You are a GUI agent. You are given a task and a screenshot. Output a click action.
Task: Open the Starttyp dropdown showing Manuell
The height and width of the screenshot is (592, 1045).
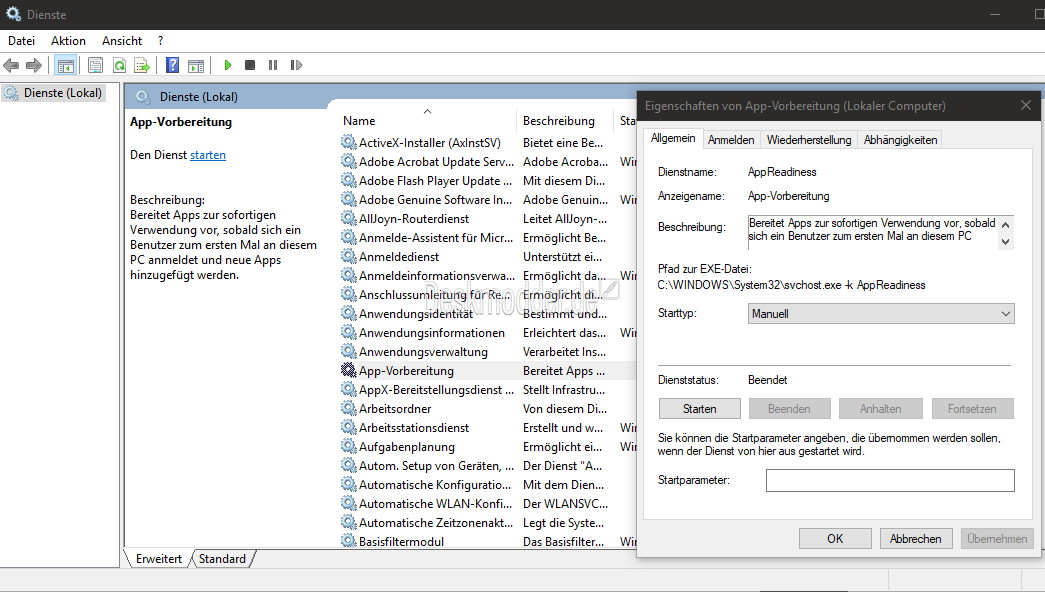tap(881, 313)
